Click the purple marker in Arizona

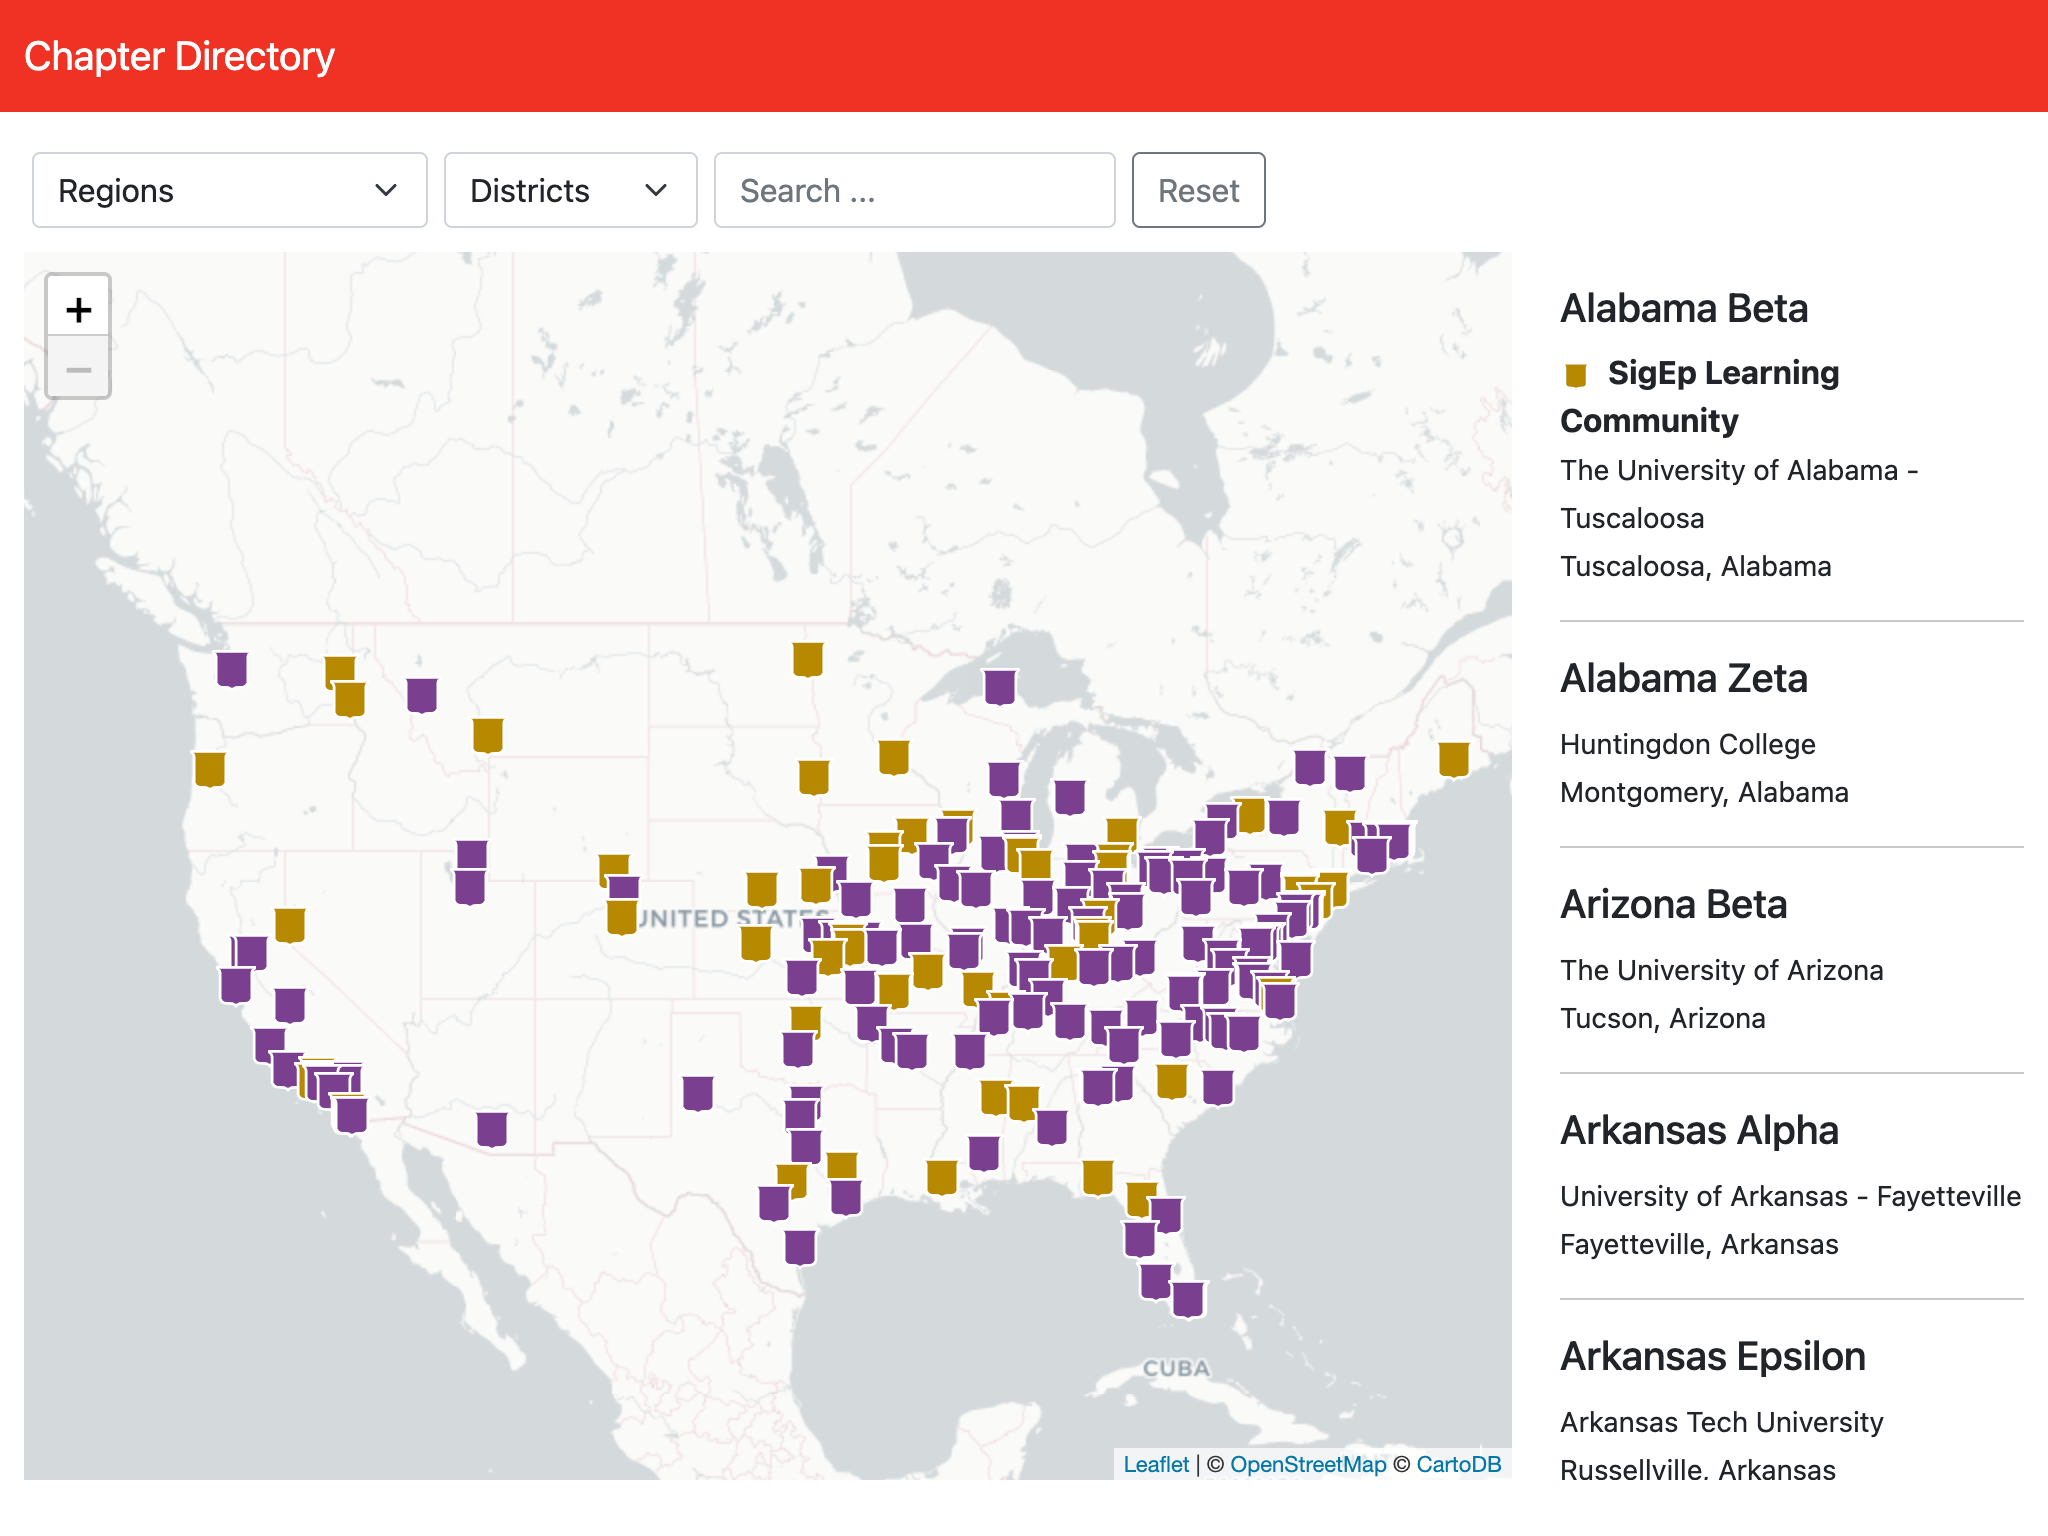(491, 1128)
